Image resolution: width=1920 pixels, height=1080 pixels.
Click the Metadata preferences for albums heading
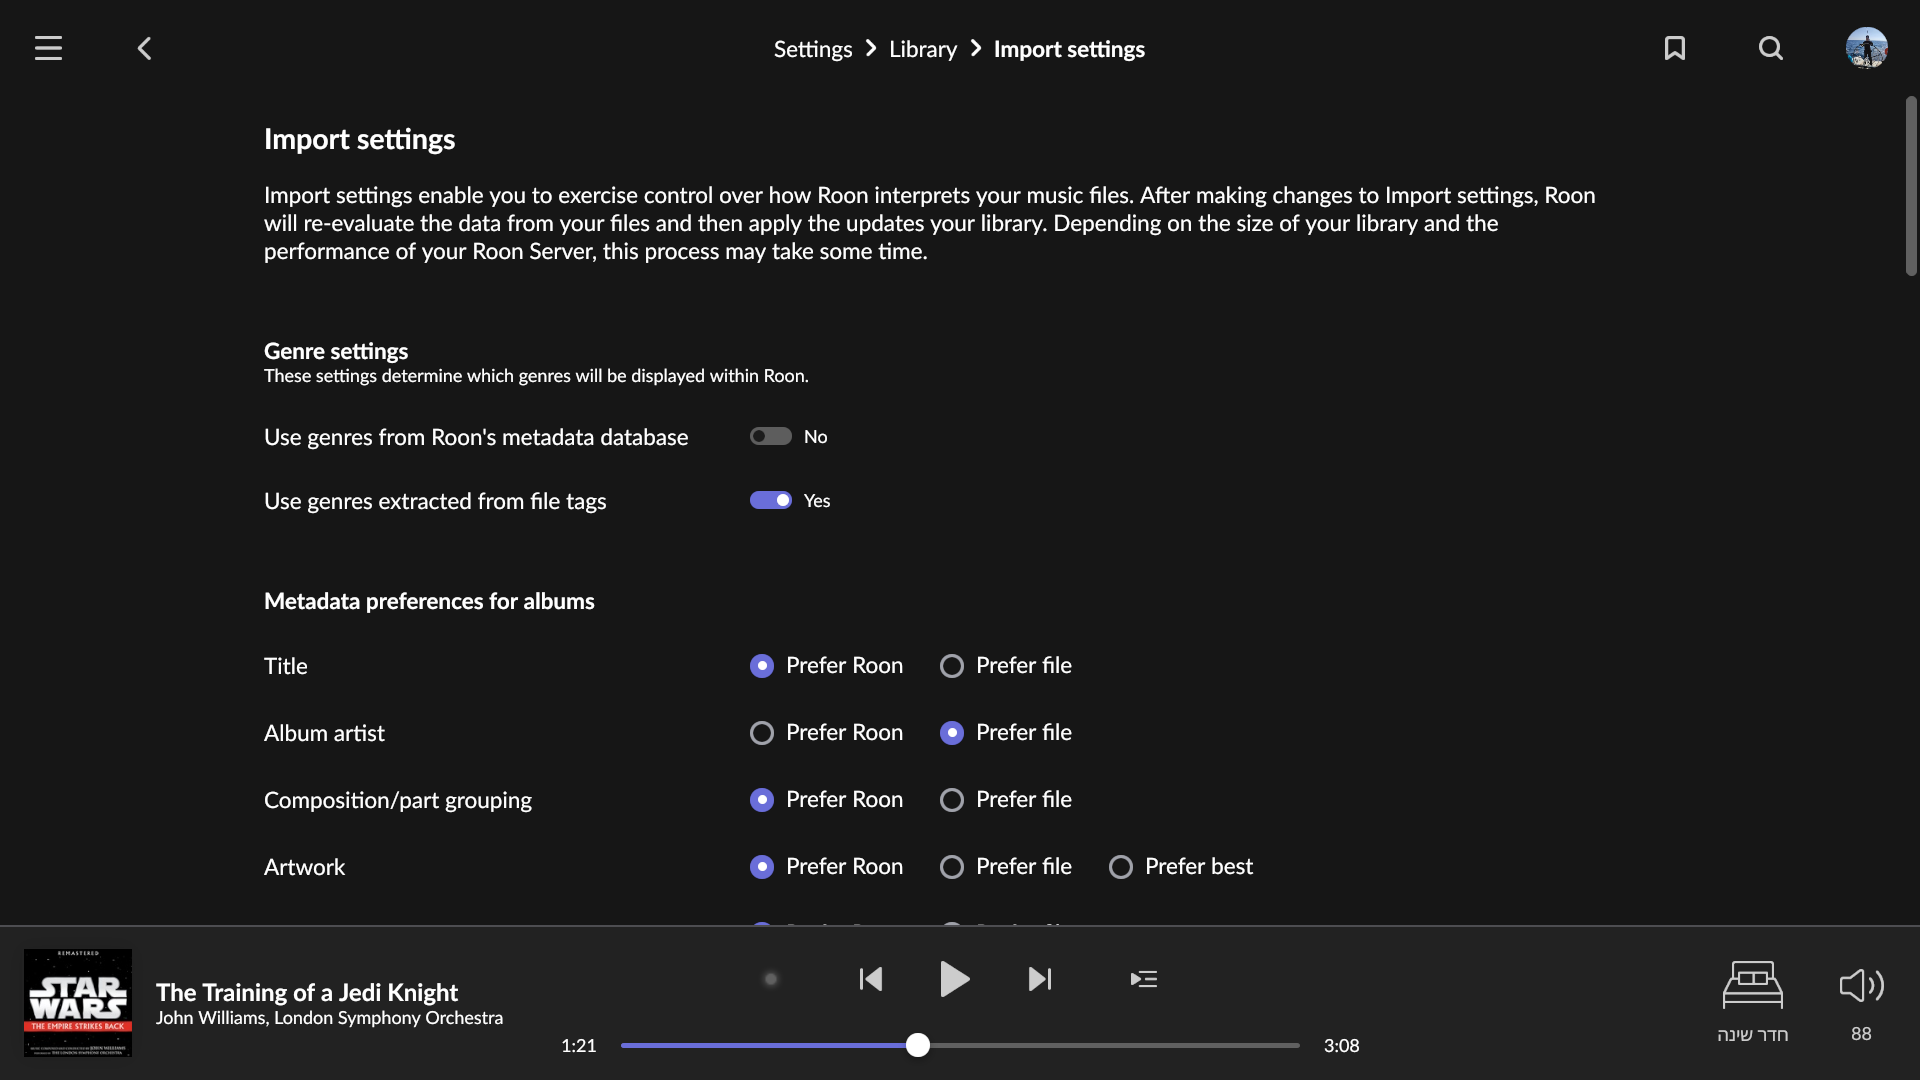click(x=429, y=601)
